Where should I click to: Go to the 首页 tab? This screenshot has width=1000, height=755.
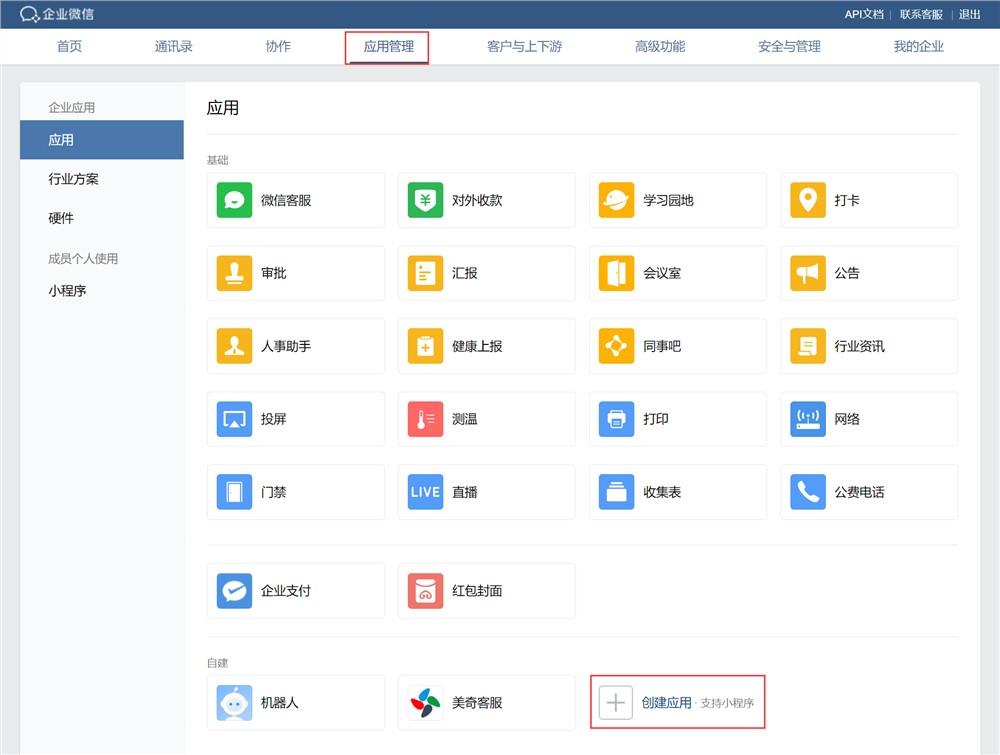coord(70,47)
